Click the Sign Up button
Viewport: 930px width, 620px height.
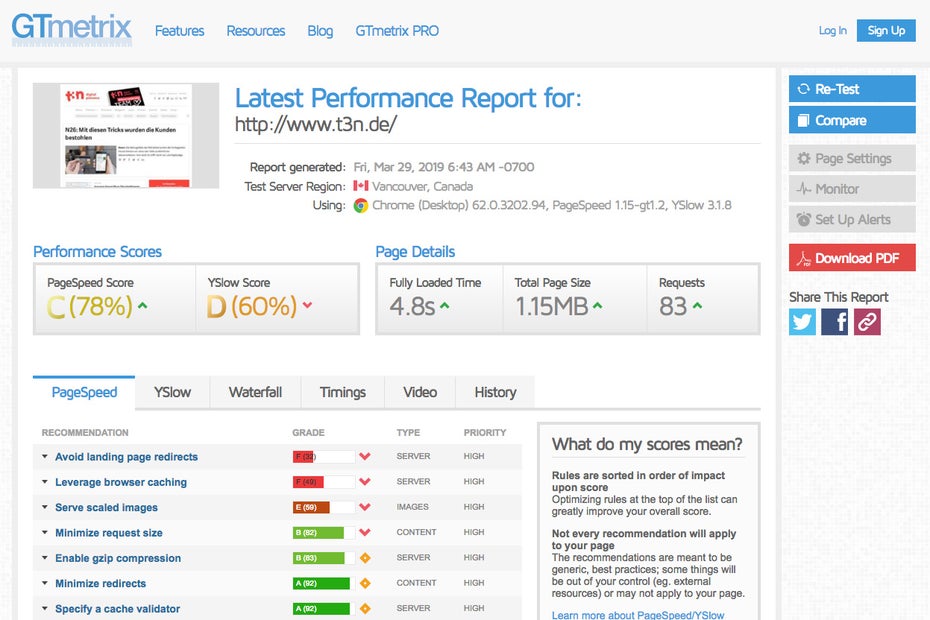[x=886, y=30]
